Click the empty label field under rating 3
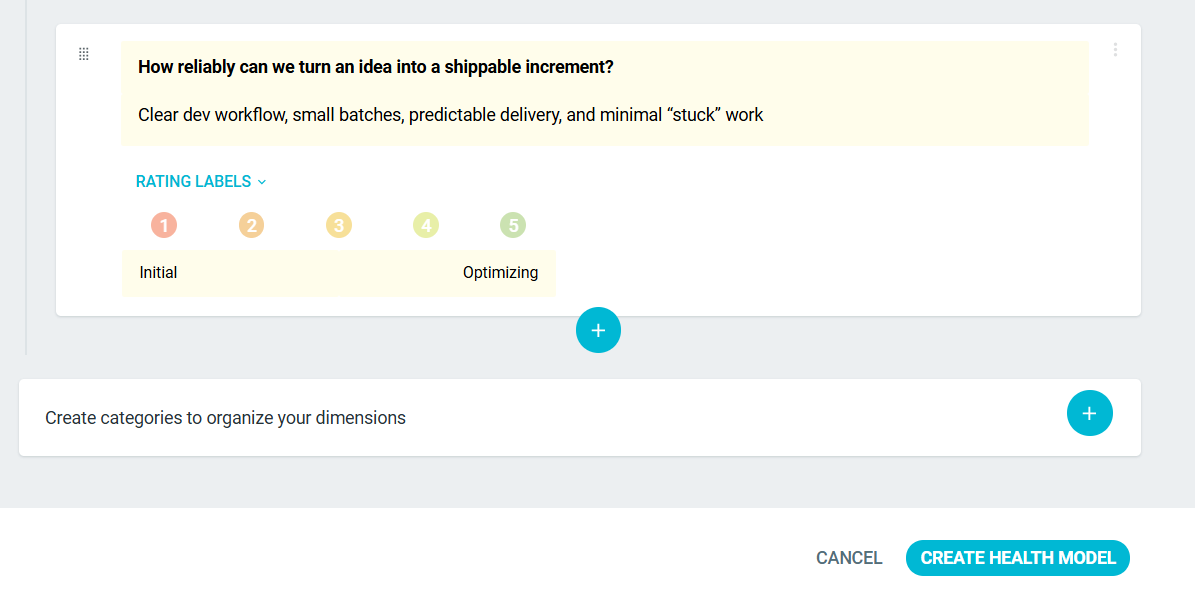Screen dimensions: 1195x595 tap(339, 273)
